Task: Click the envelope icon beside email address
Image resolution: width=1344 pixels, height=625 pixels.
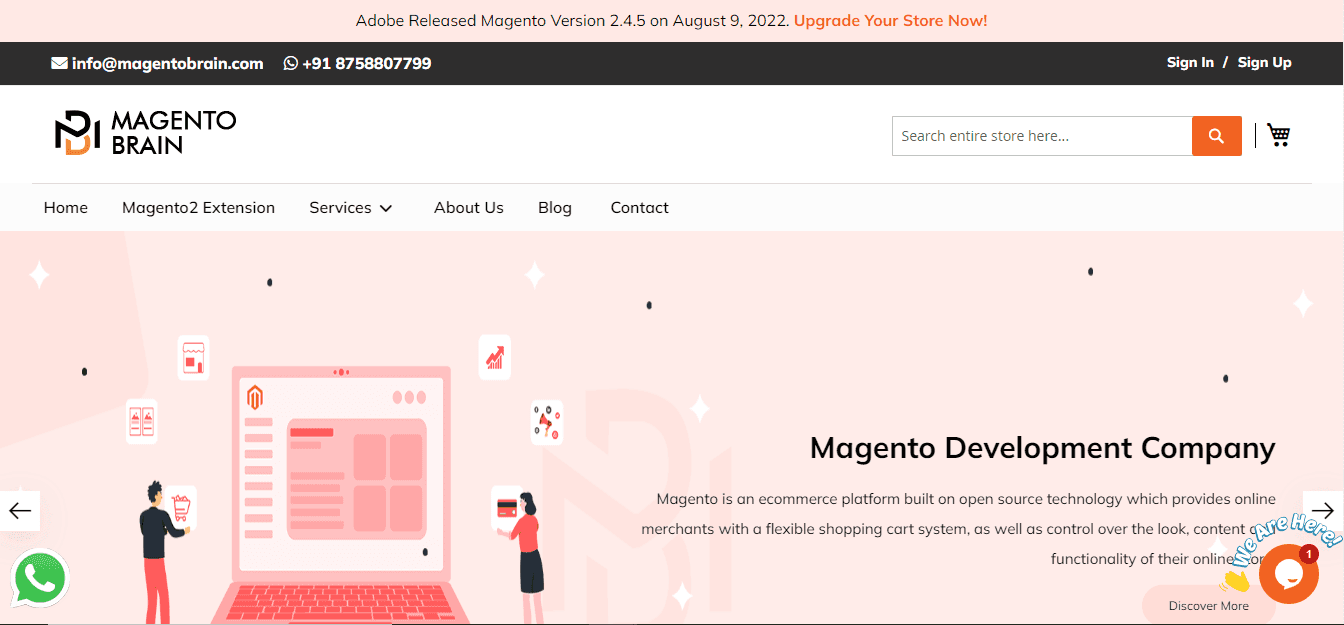Action: pyautogui.click(x=59, y=63)
